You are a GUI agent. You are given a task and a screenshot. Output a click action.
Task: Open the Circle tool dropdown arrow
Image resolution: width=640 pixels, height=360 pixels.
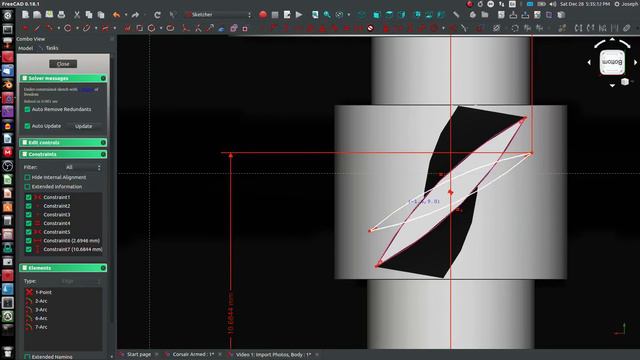(x=78, y=29)
